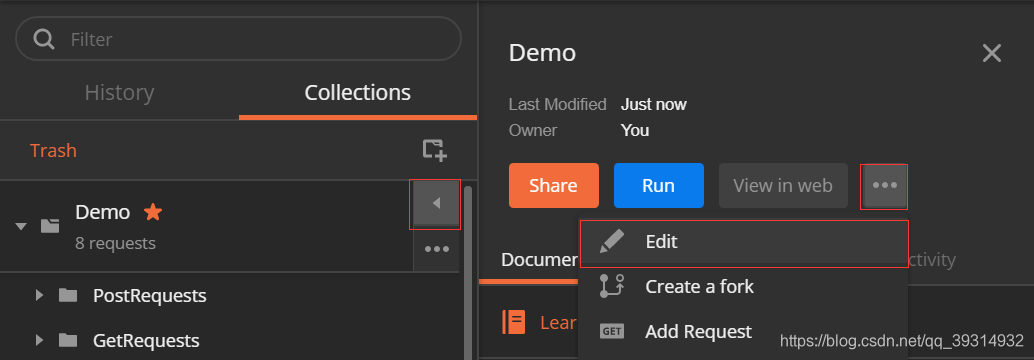Open the Documentation tab
Image resolution: width=1034 pixels, height=360 pixels.
coord(539,260)
